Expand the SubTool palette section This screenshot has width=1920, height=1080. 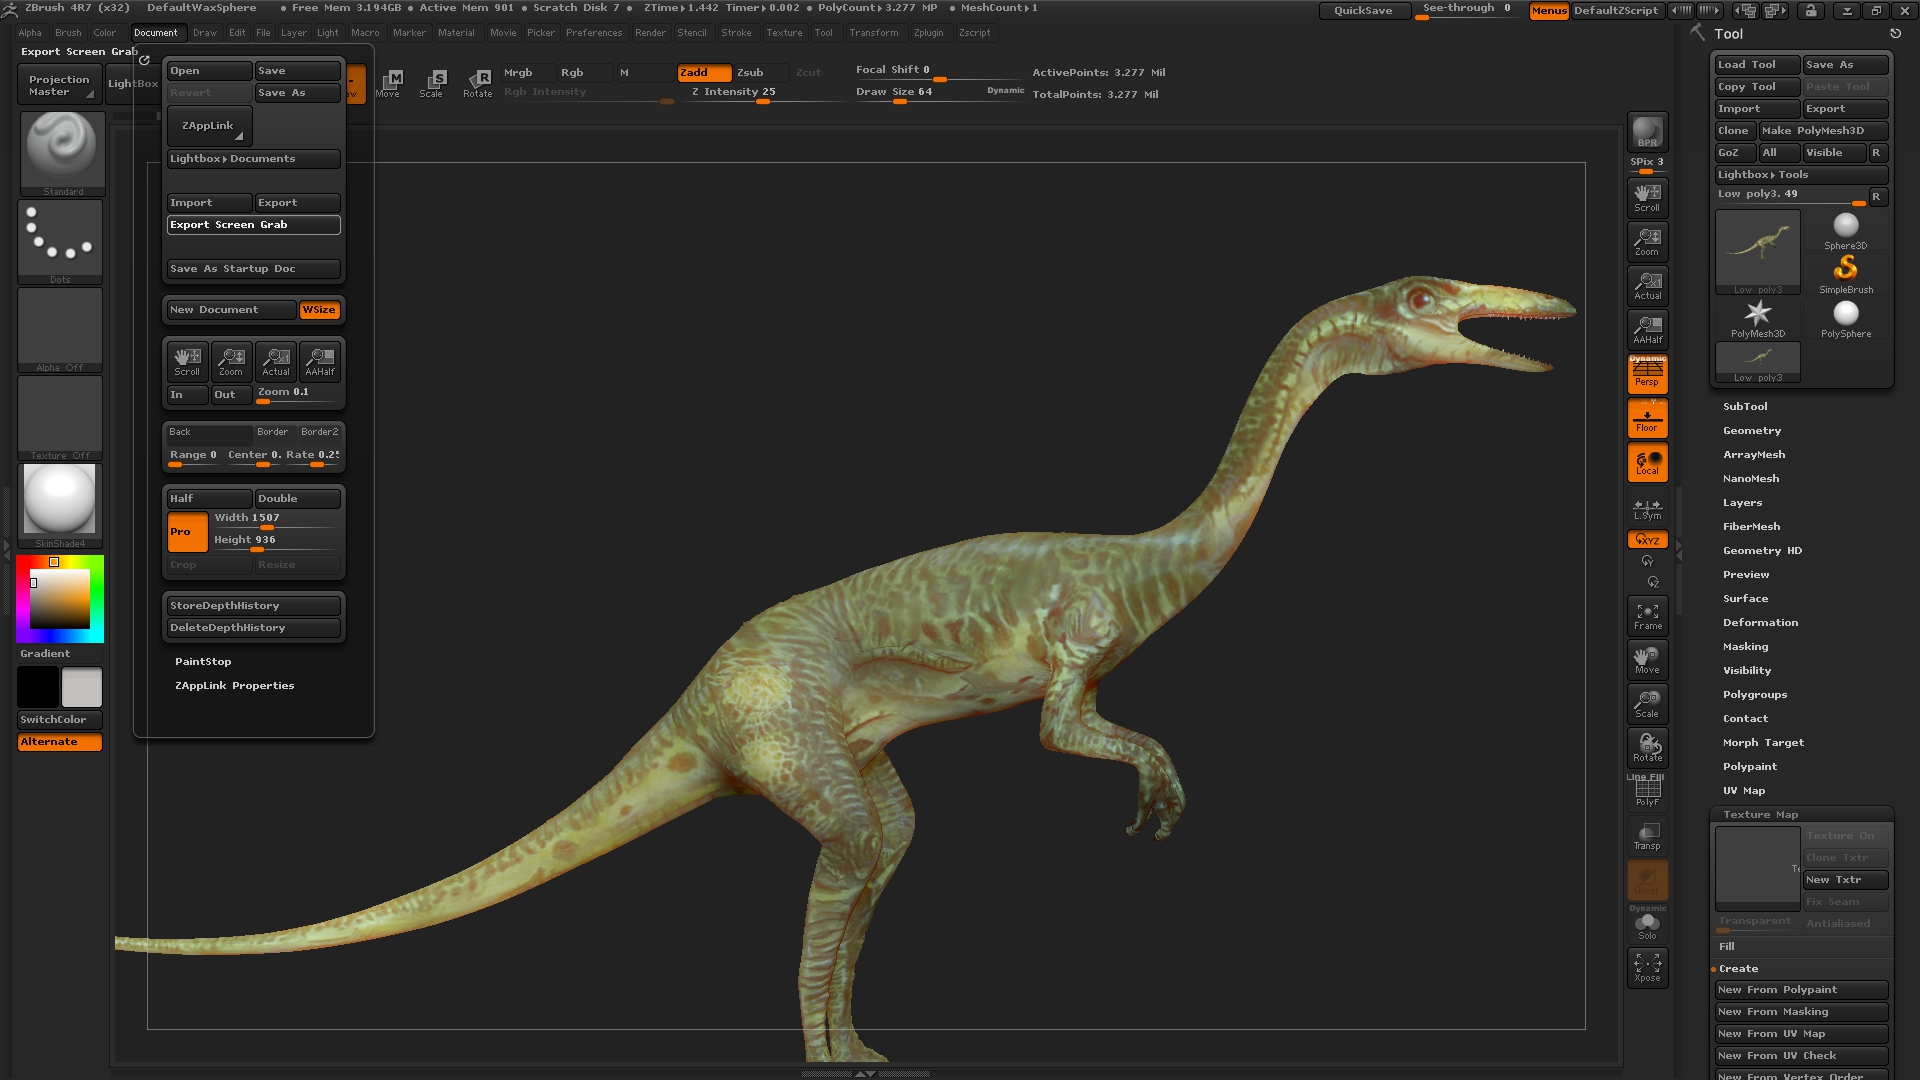pos(1744,407)
